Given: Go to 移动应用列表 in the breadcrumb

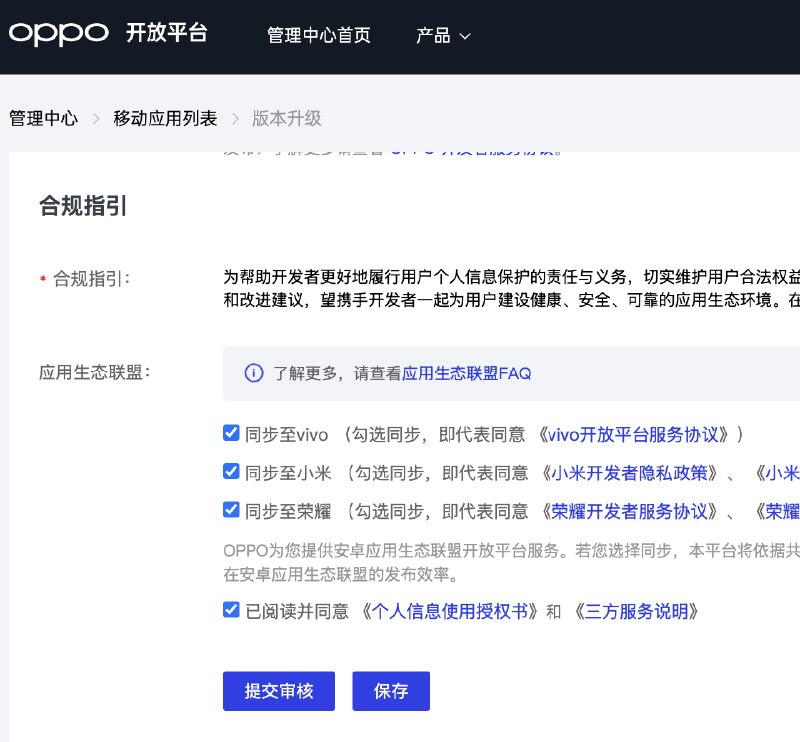Looking at the screenshot, I should click(x=165, y=118).
